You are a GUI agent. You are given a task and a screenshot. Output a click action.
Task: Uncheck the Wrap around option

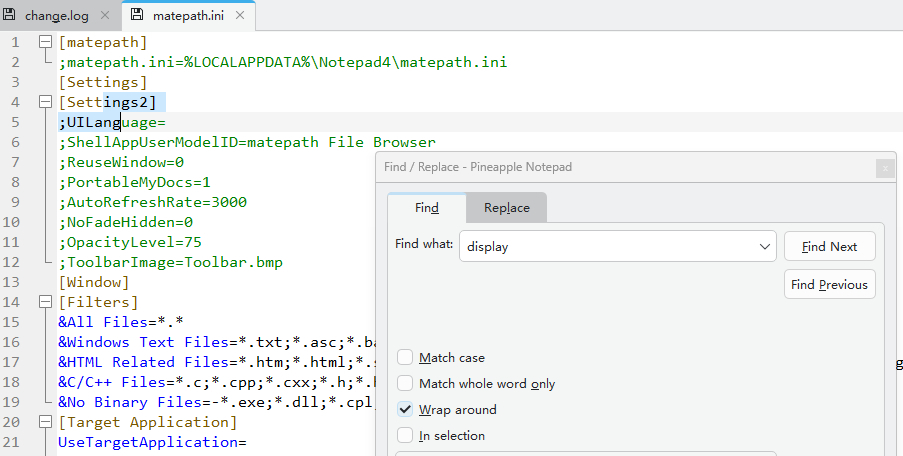pyautogui.click(x=405, y=410)
